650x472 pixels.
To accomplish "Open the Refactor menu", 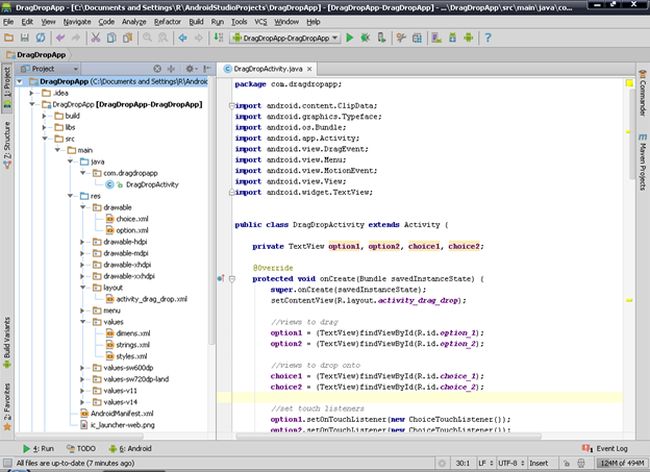I will coord(168,21).
